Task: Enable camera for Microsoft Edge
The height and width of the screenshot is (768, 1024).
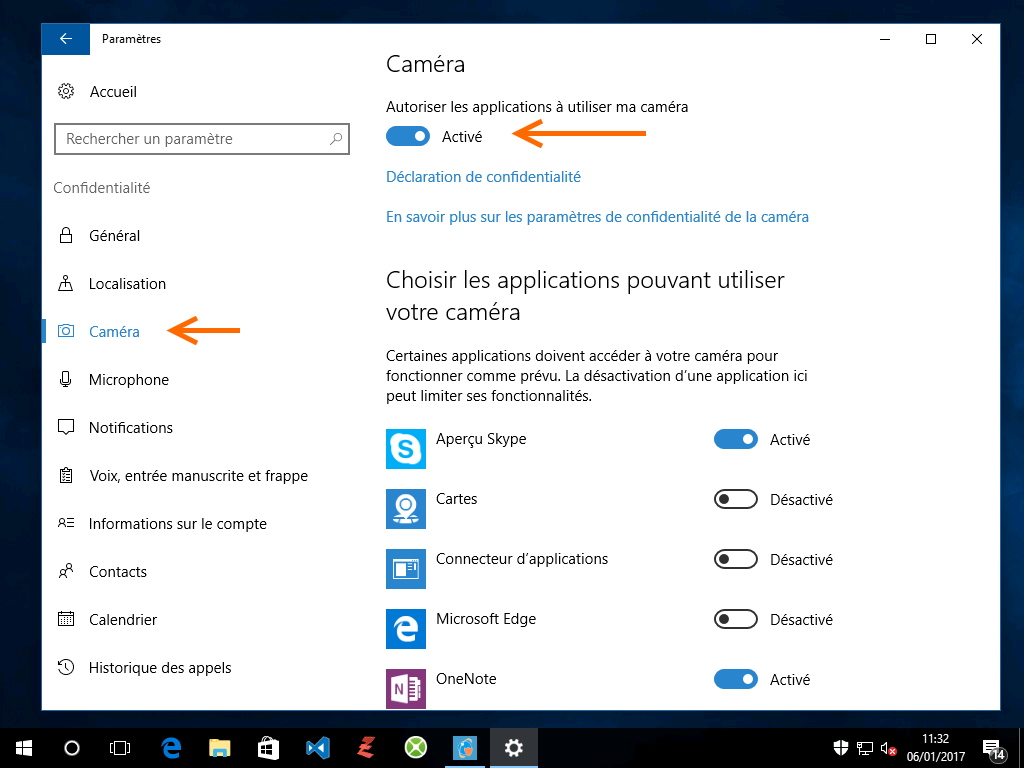Action: (736, 619)
